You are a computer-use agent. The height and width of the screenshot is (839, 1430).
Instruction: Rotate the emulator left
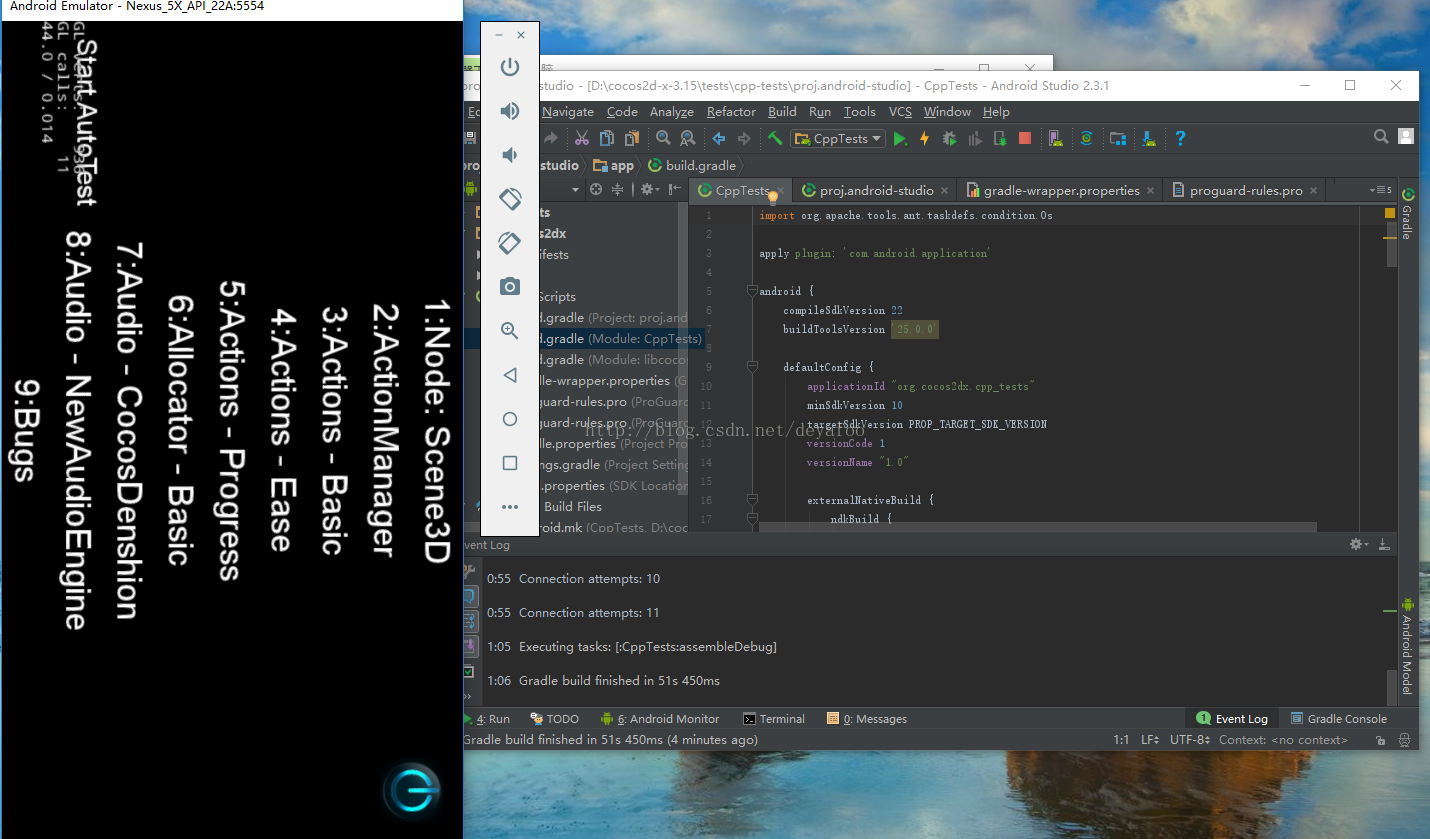[510, 199]
